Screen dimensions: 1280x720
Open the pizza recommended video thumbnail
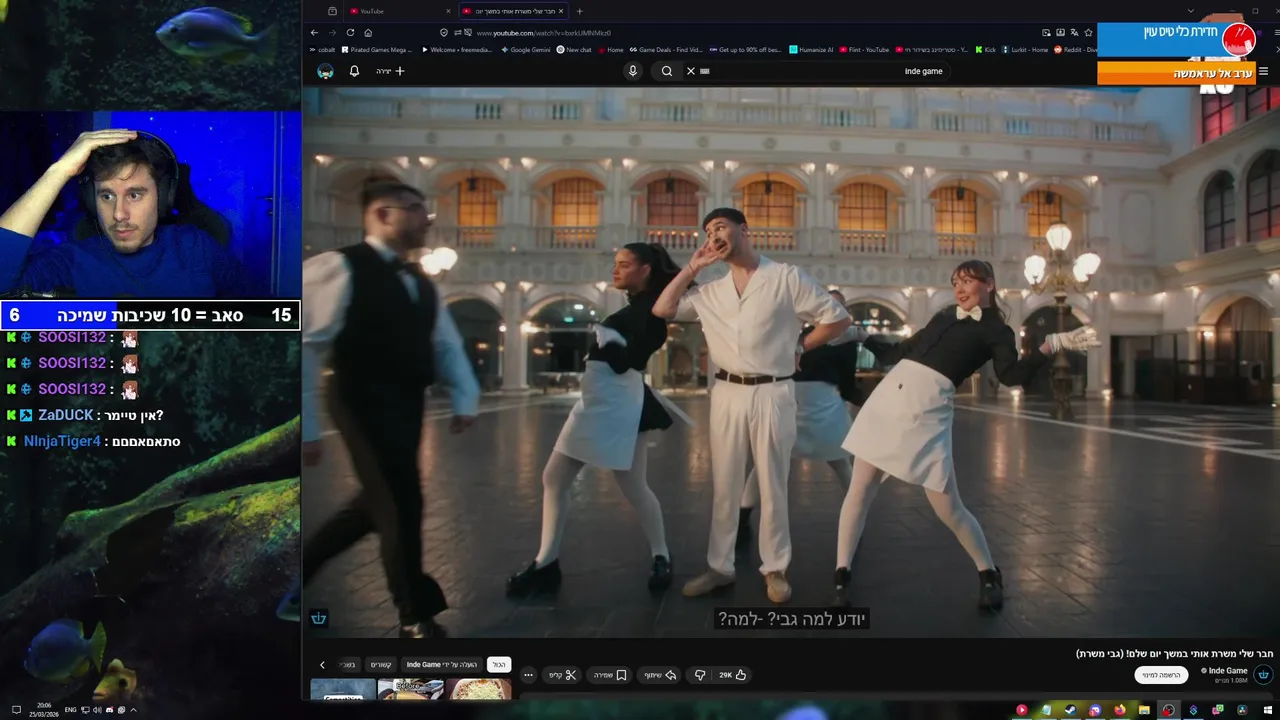pyautogui.click(x=478, y=690)
